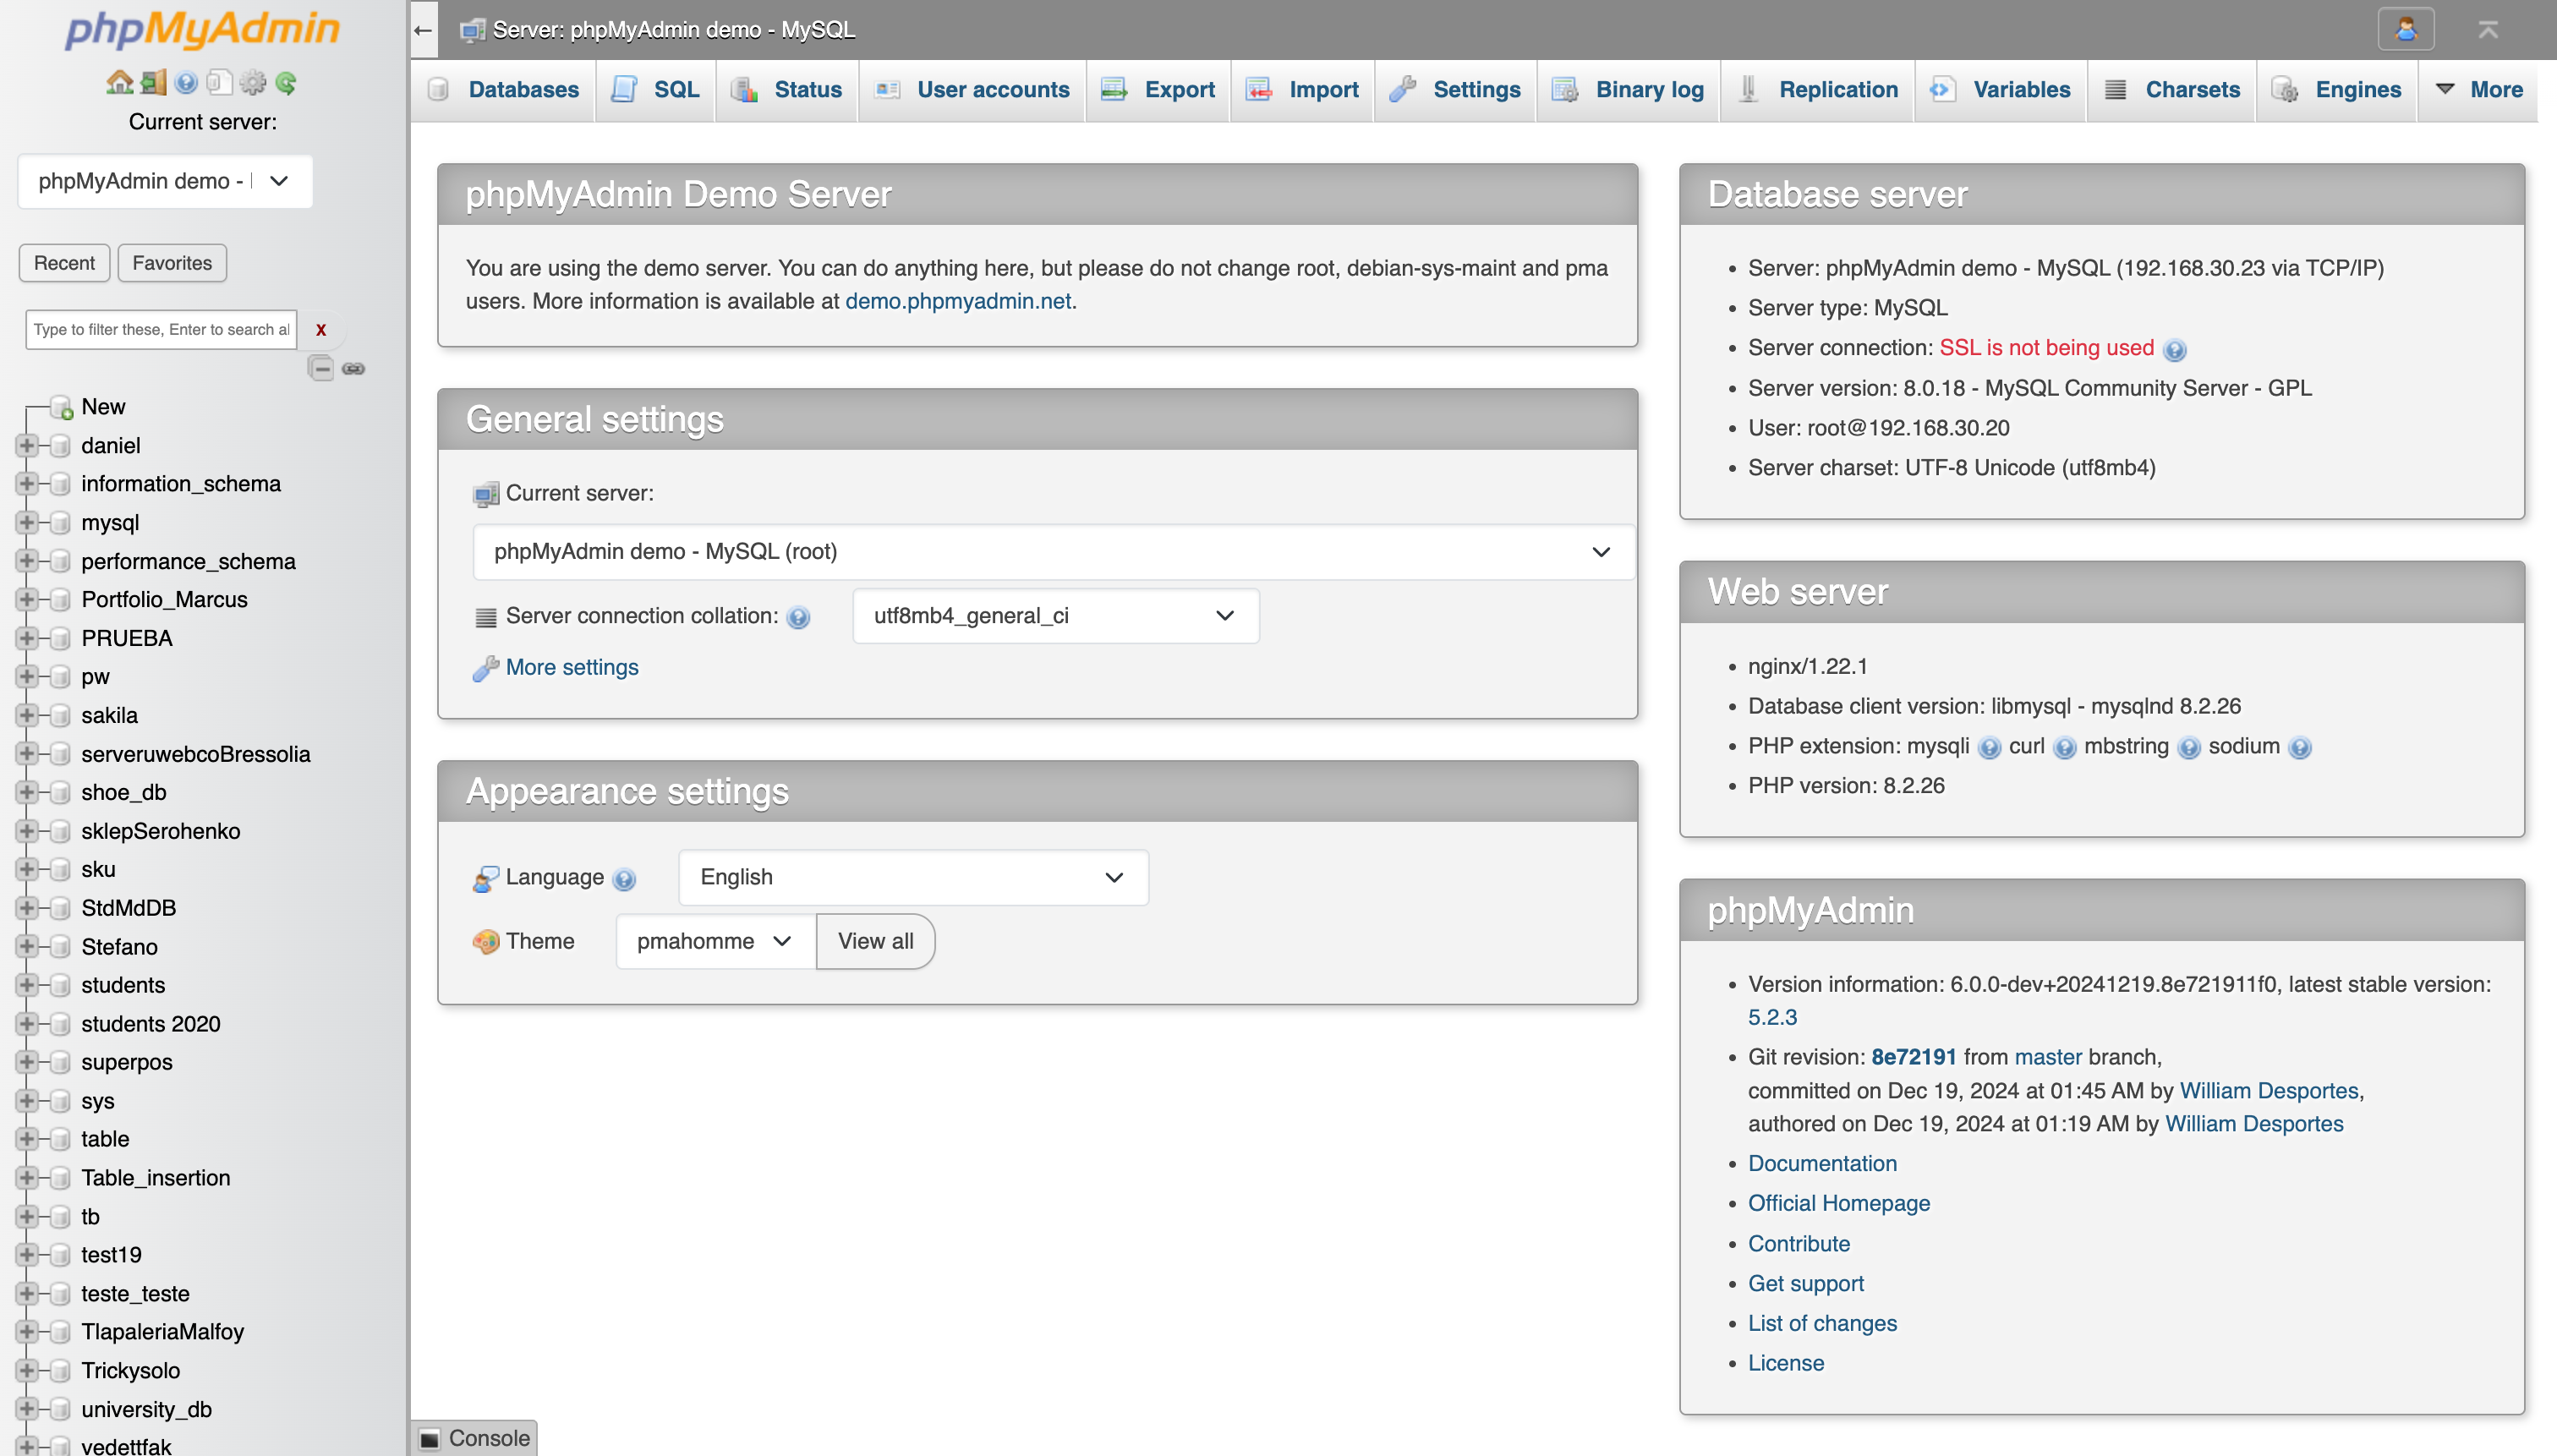This screenshot has height=1456, width=2557.
Task: Open the More tab menu
Action: click(2479, 90)
